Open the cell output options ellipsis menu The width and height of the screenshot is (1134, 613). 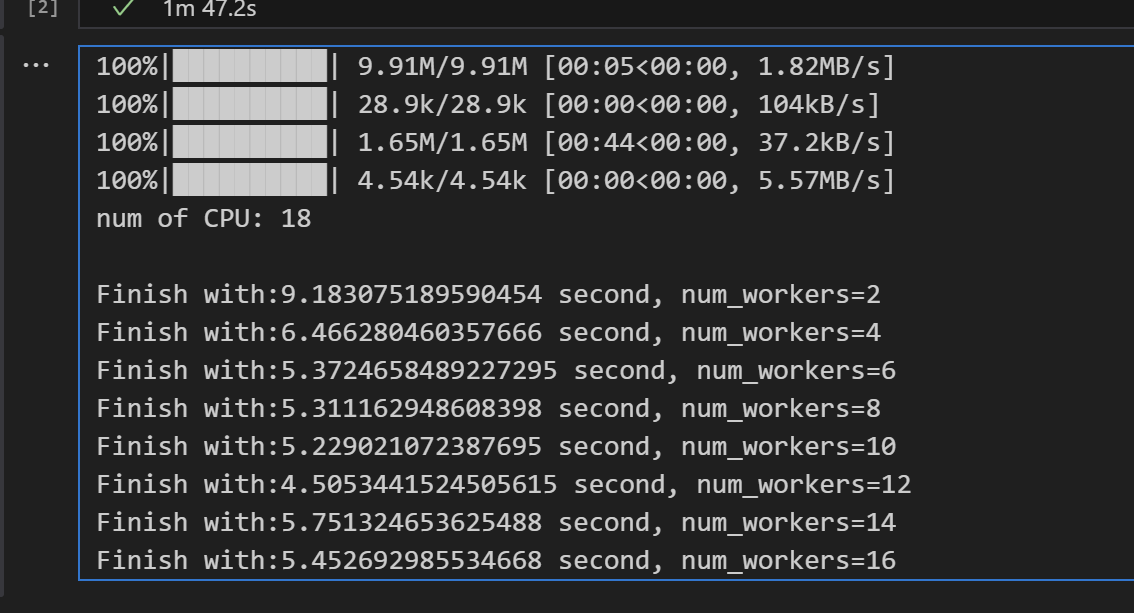(x=36, y=66)
